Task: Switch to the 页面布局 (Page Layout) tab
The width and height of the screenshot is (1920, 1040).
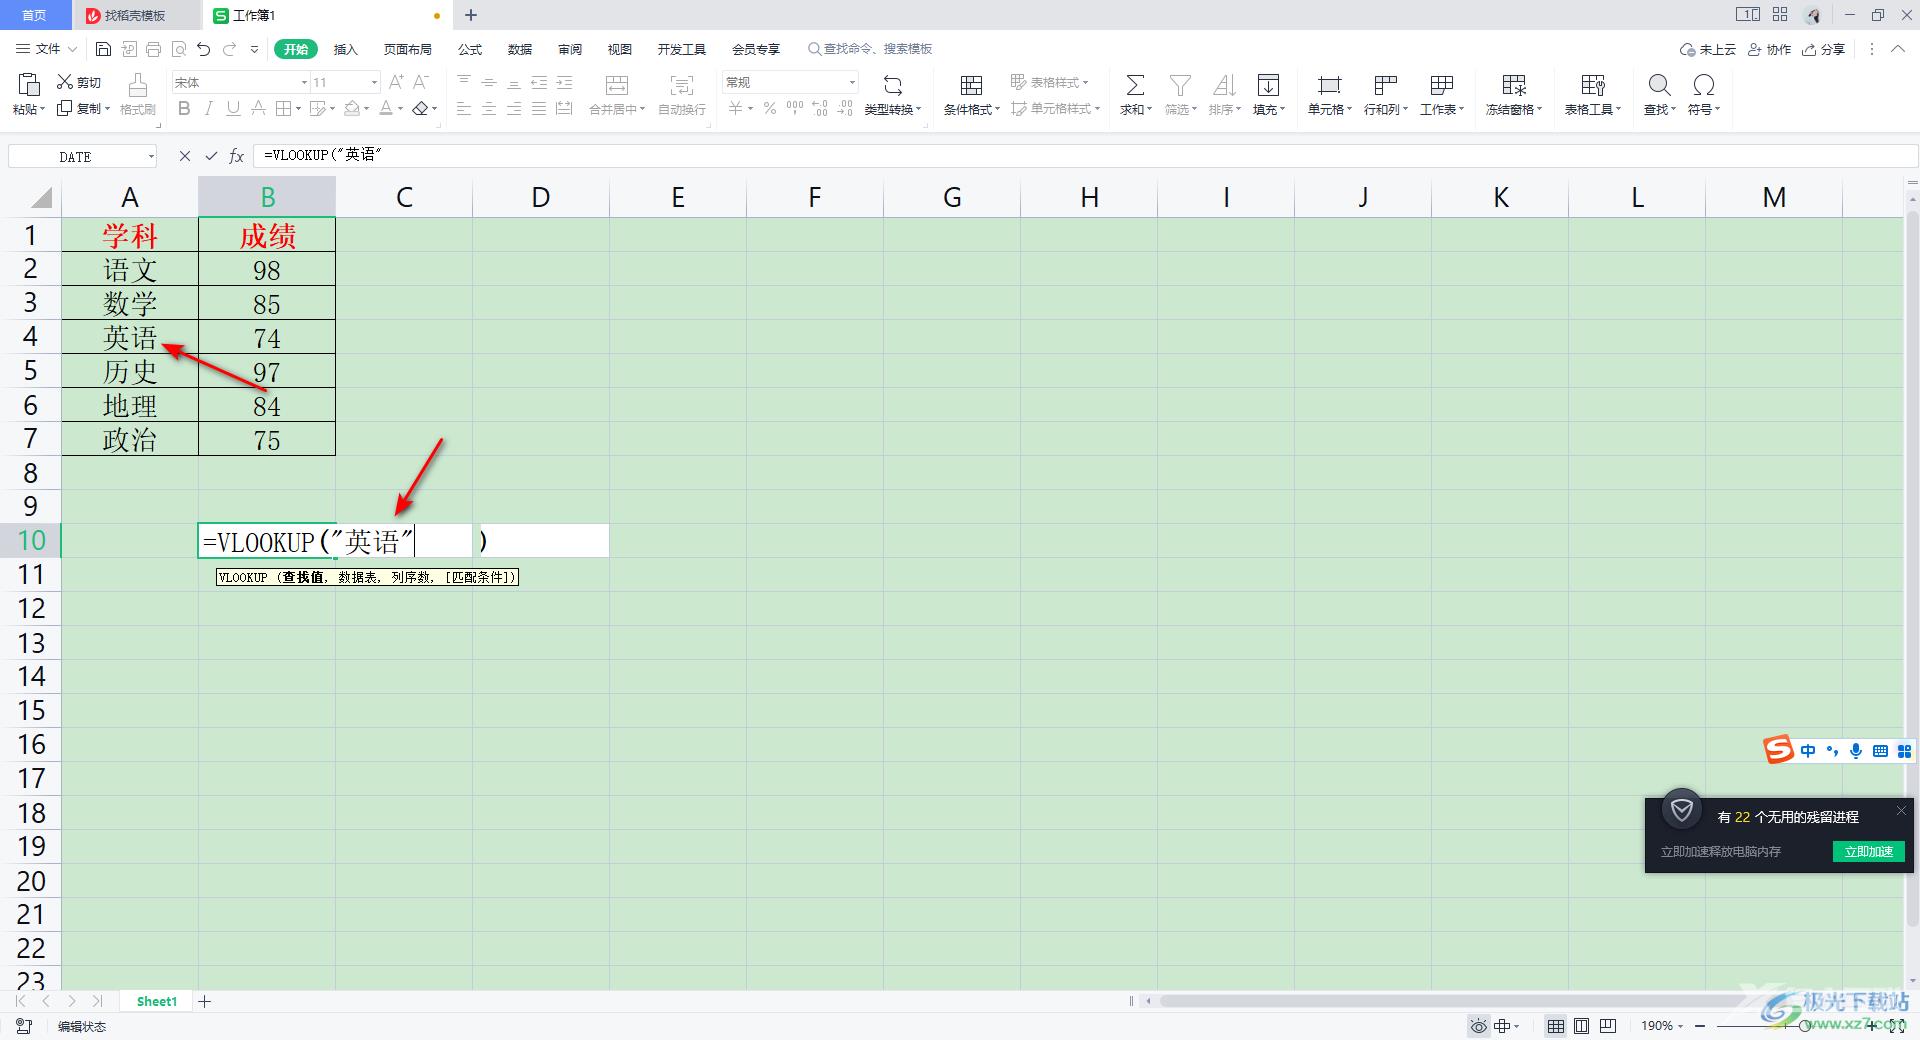Action: pyautogui.click(x=407, y=49)
